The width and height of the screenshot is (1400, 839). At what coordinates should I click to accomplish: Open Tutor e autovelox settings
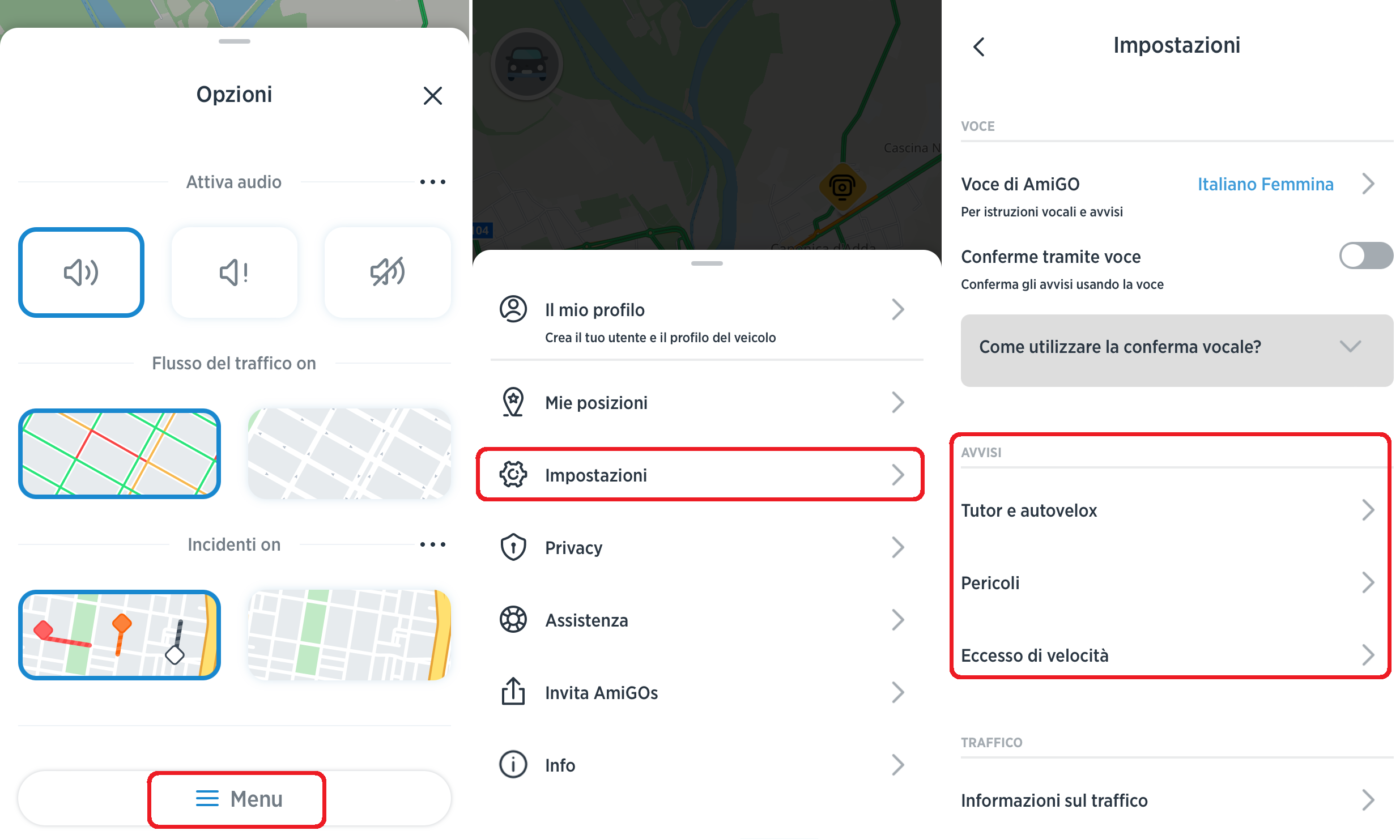(x=1168, y=511)
